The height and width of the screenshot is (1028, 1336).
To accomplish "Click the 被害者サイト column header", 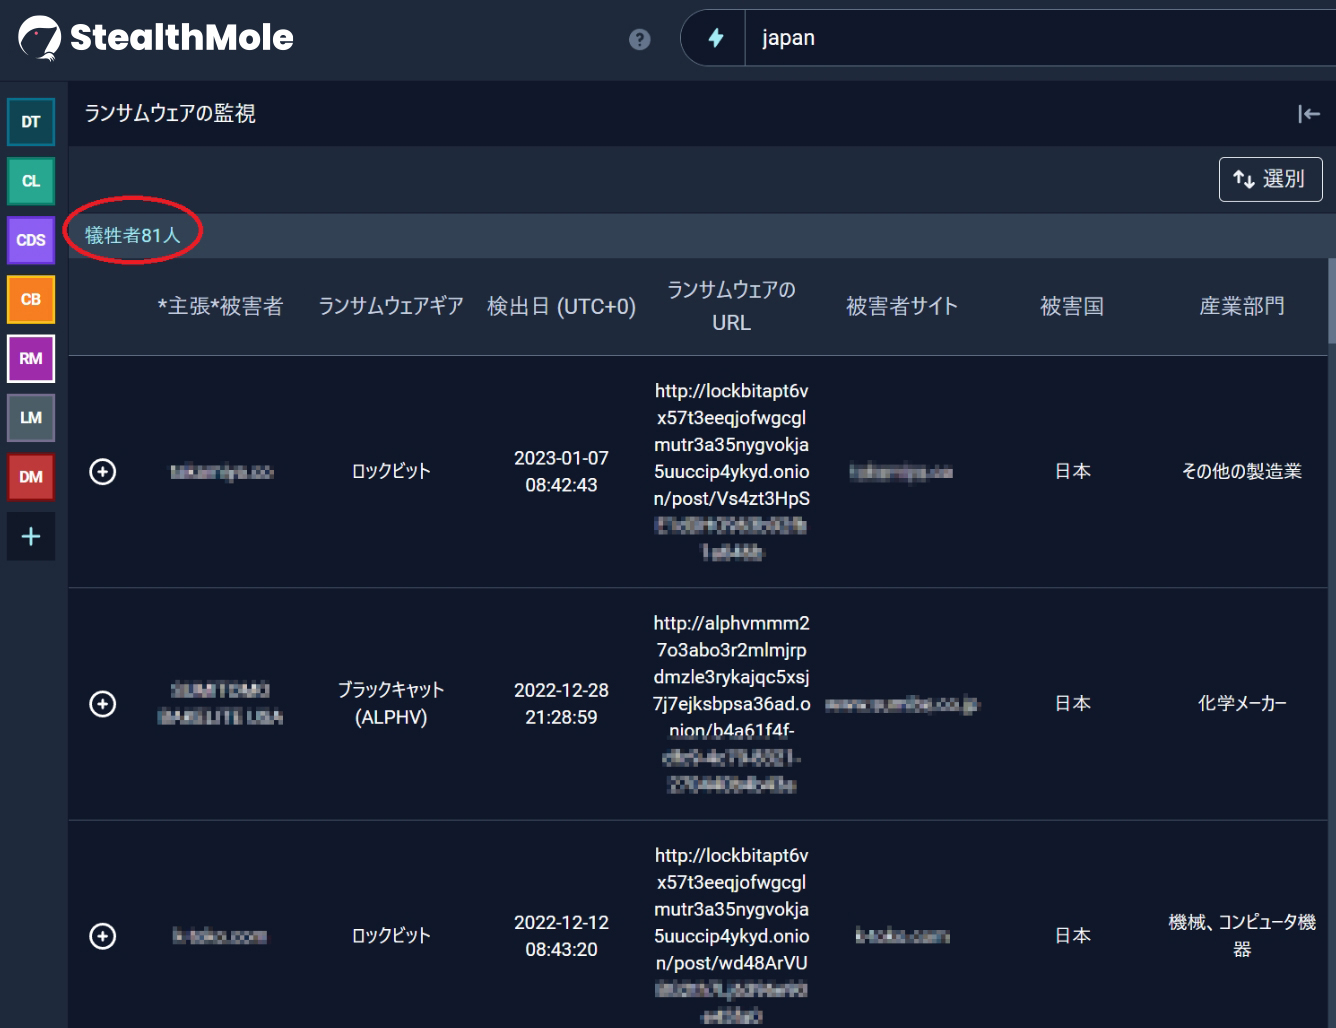I will coord(902,306).
